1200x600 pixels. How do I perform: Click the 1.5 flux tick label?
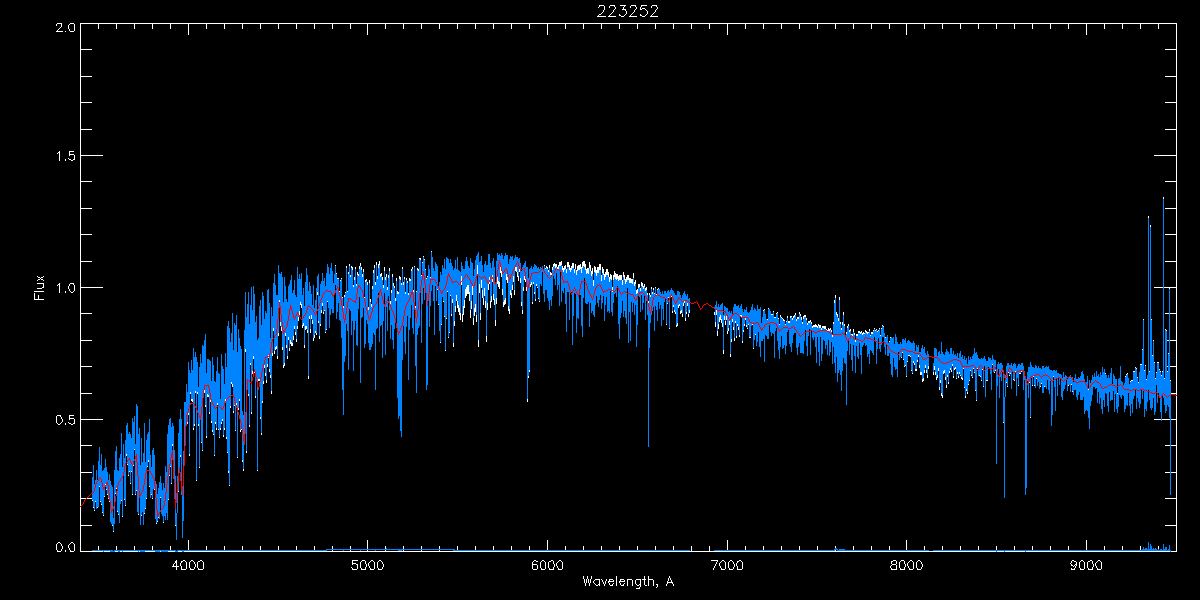pyautogui.click(x=64, y=157)
